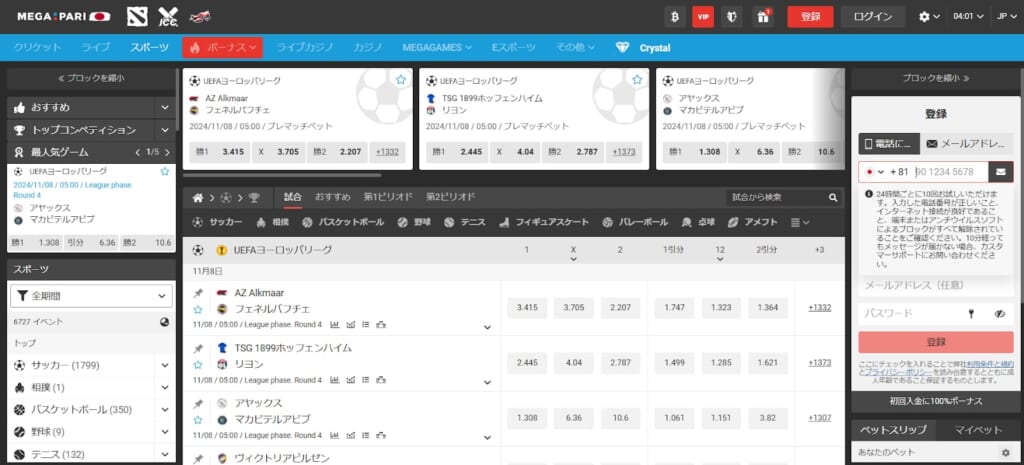1024x465 pixels.
Task: Open the ライブ menu item
Action: pos(95,47)
